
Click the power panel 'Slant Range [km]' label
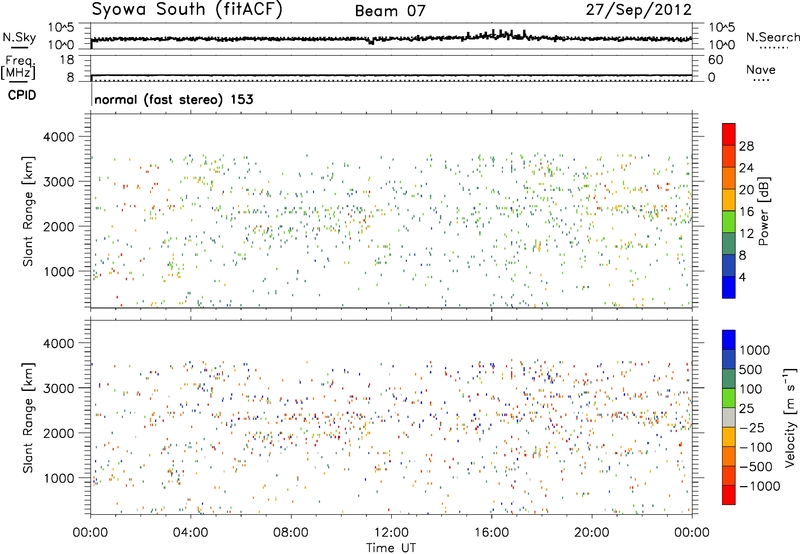[x=28, y=211]
